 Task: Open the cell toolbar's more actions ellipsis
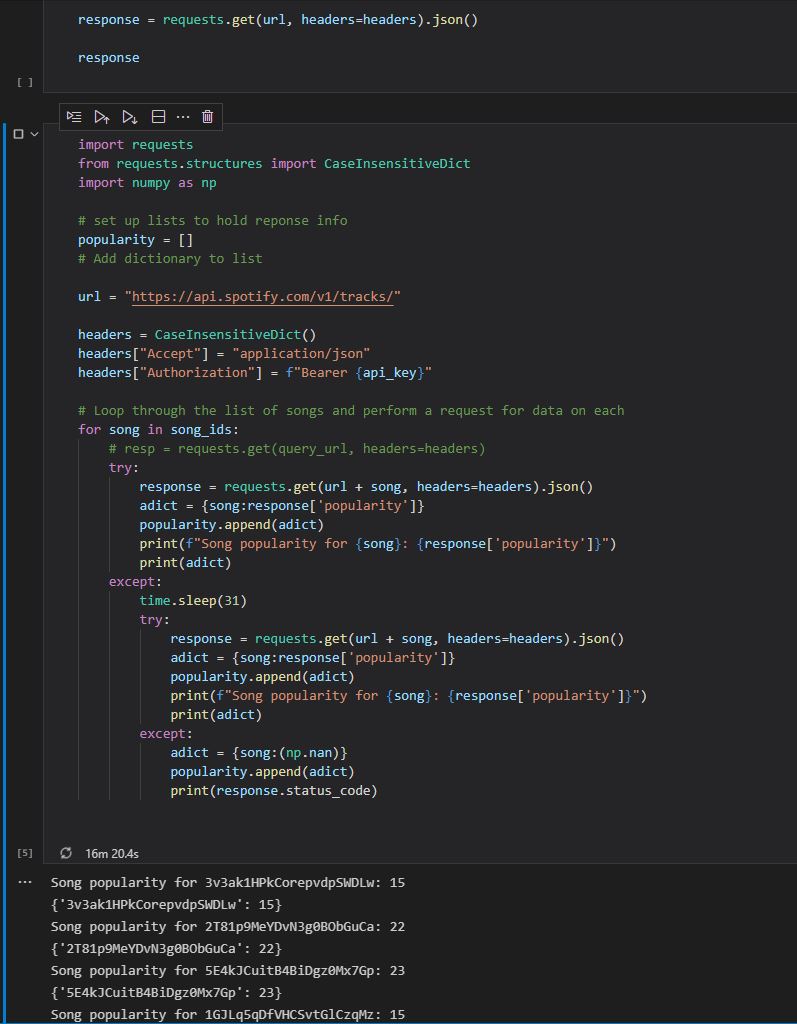coord(183,117)
